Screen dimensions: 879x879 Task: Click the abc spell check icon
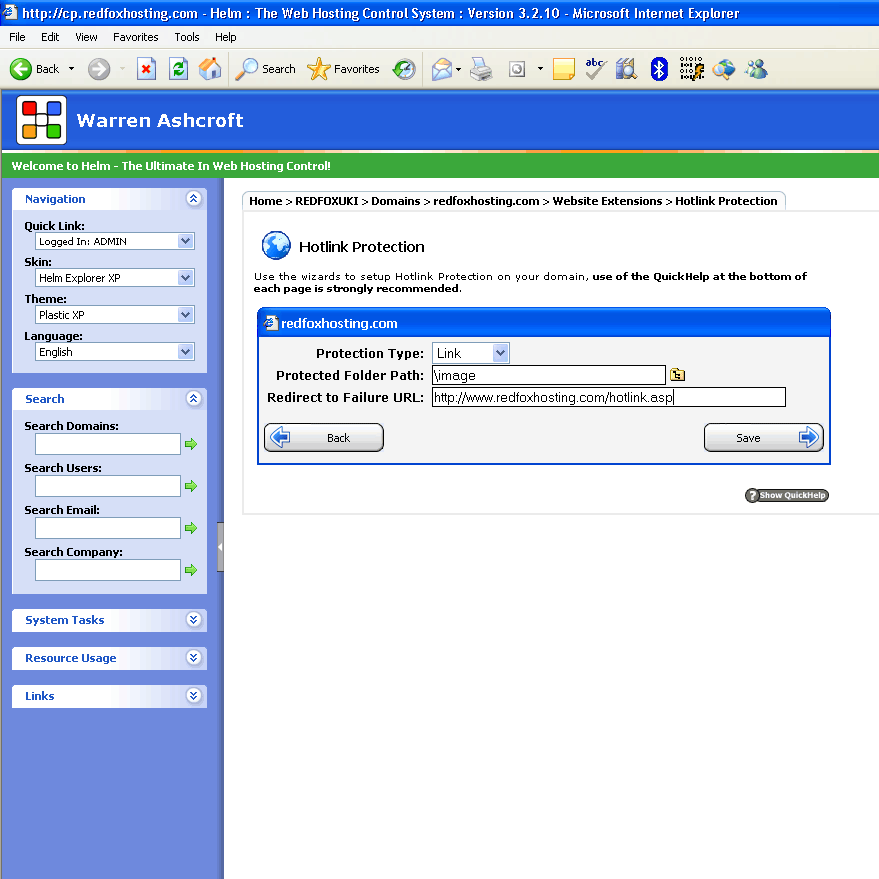tap(595, 70)
